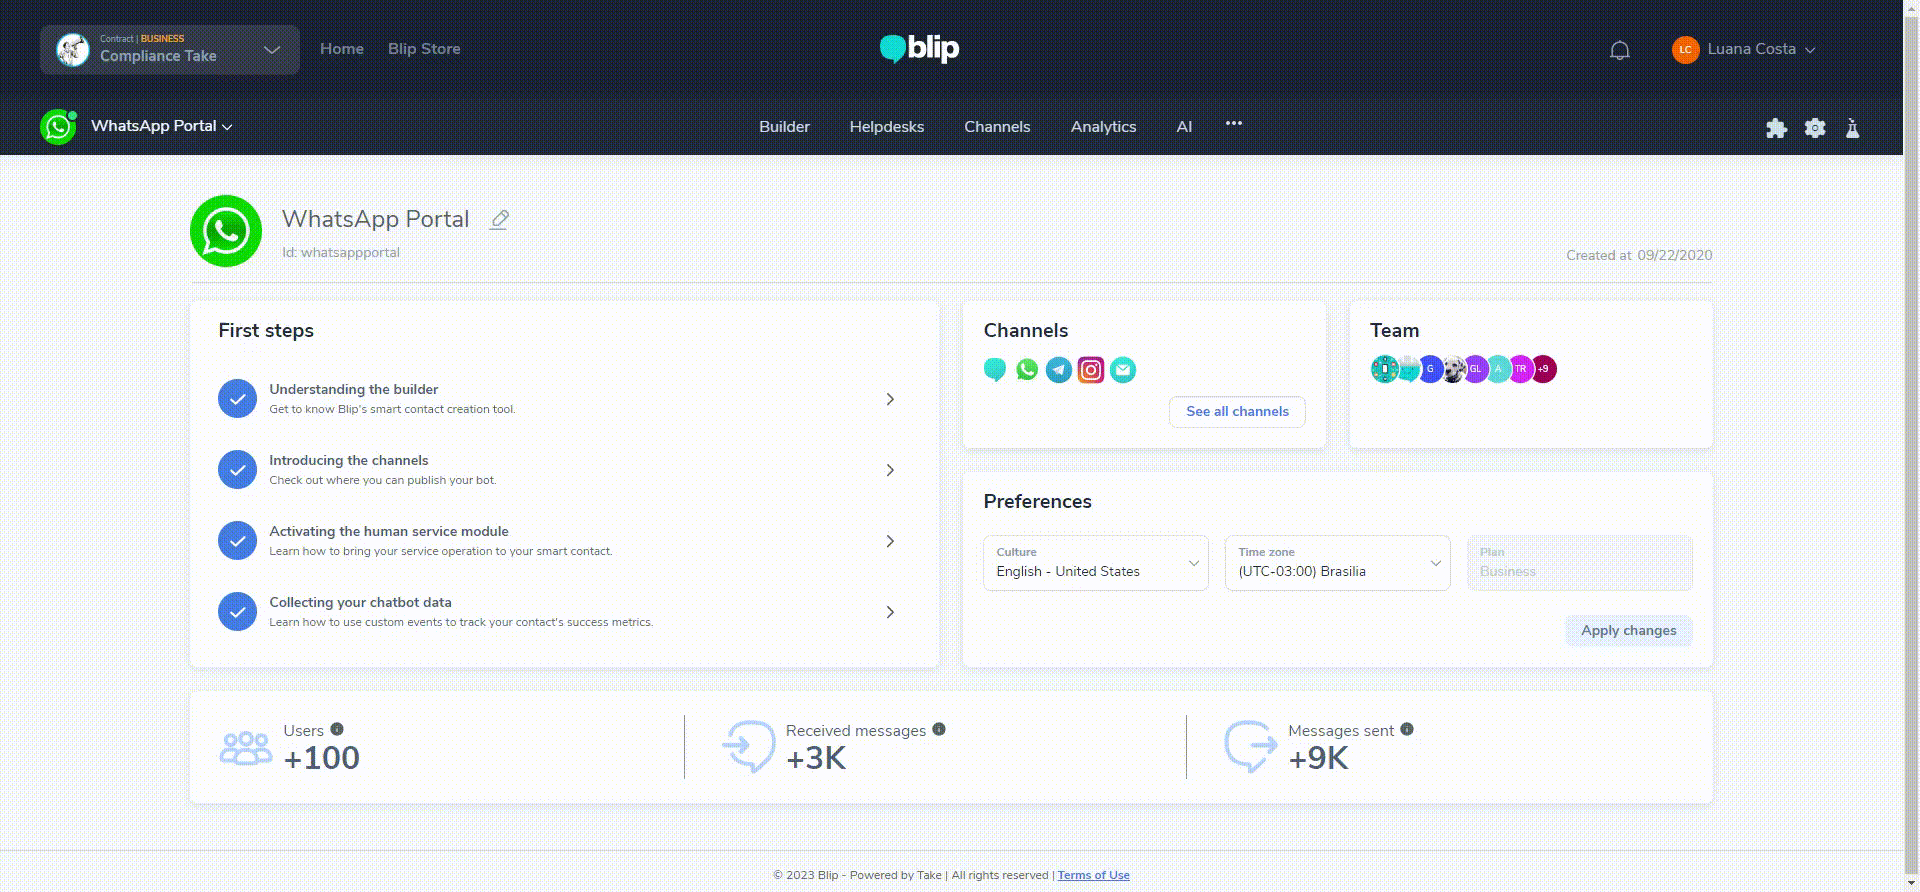This screenshot has width=1920, height=892.
Task: Expand the Compliance Take contract selector
Action: (170, 50)
